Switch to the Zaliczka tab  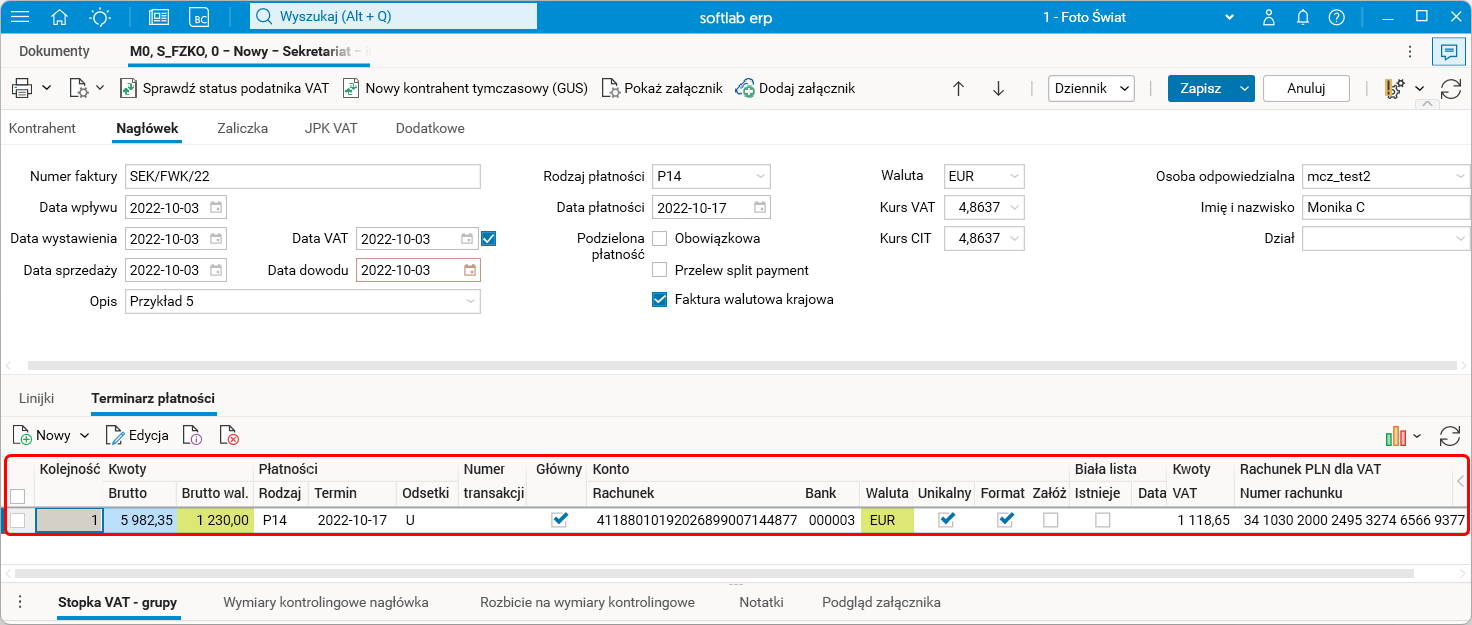[x=243, y=128]
